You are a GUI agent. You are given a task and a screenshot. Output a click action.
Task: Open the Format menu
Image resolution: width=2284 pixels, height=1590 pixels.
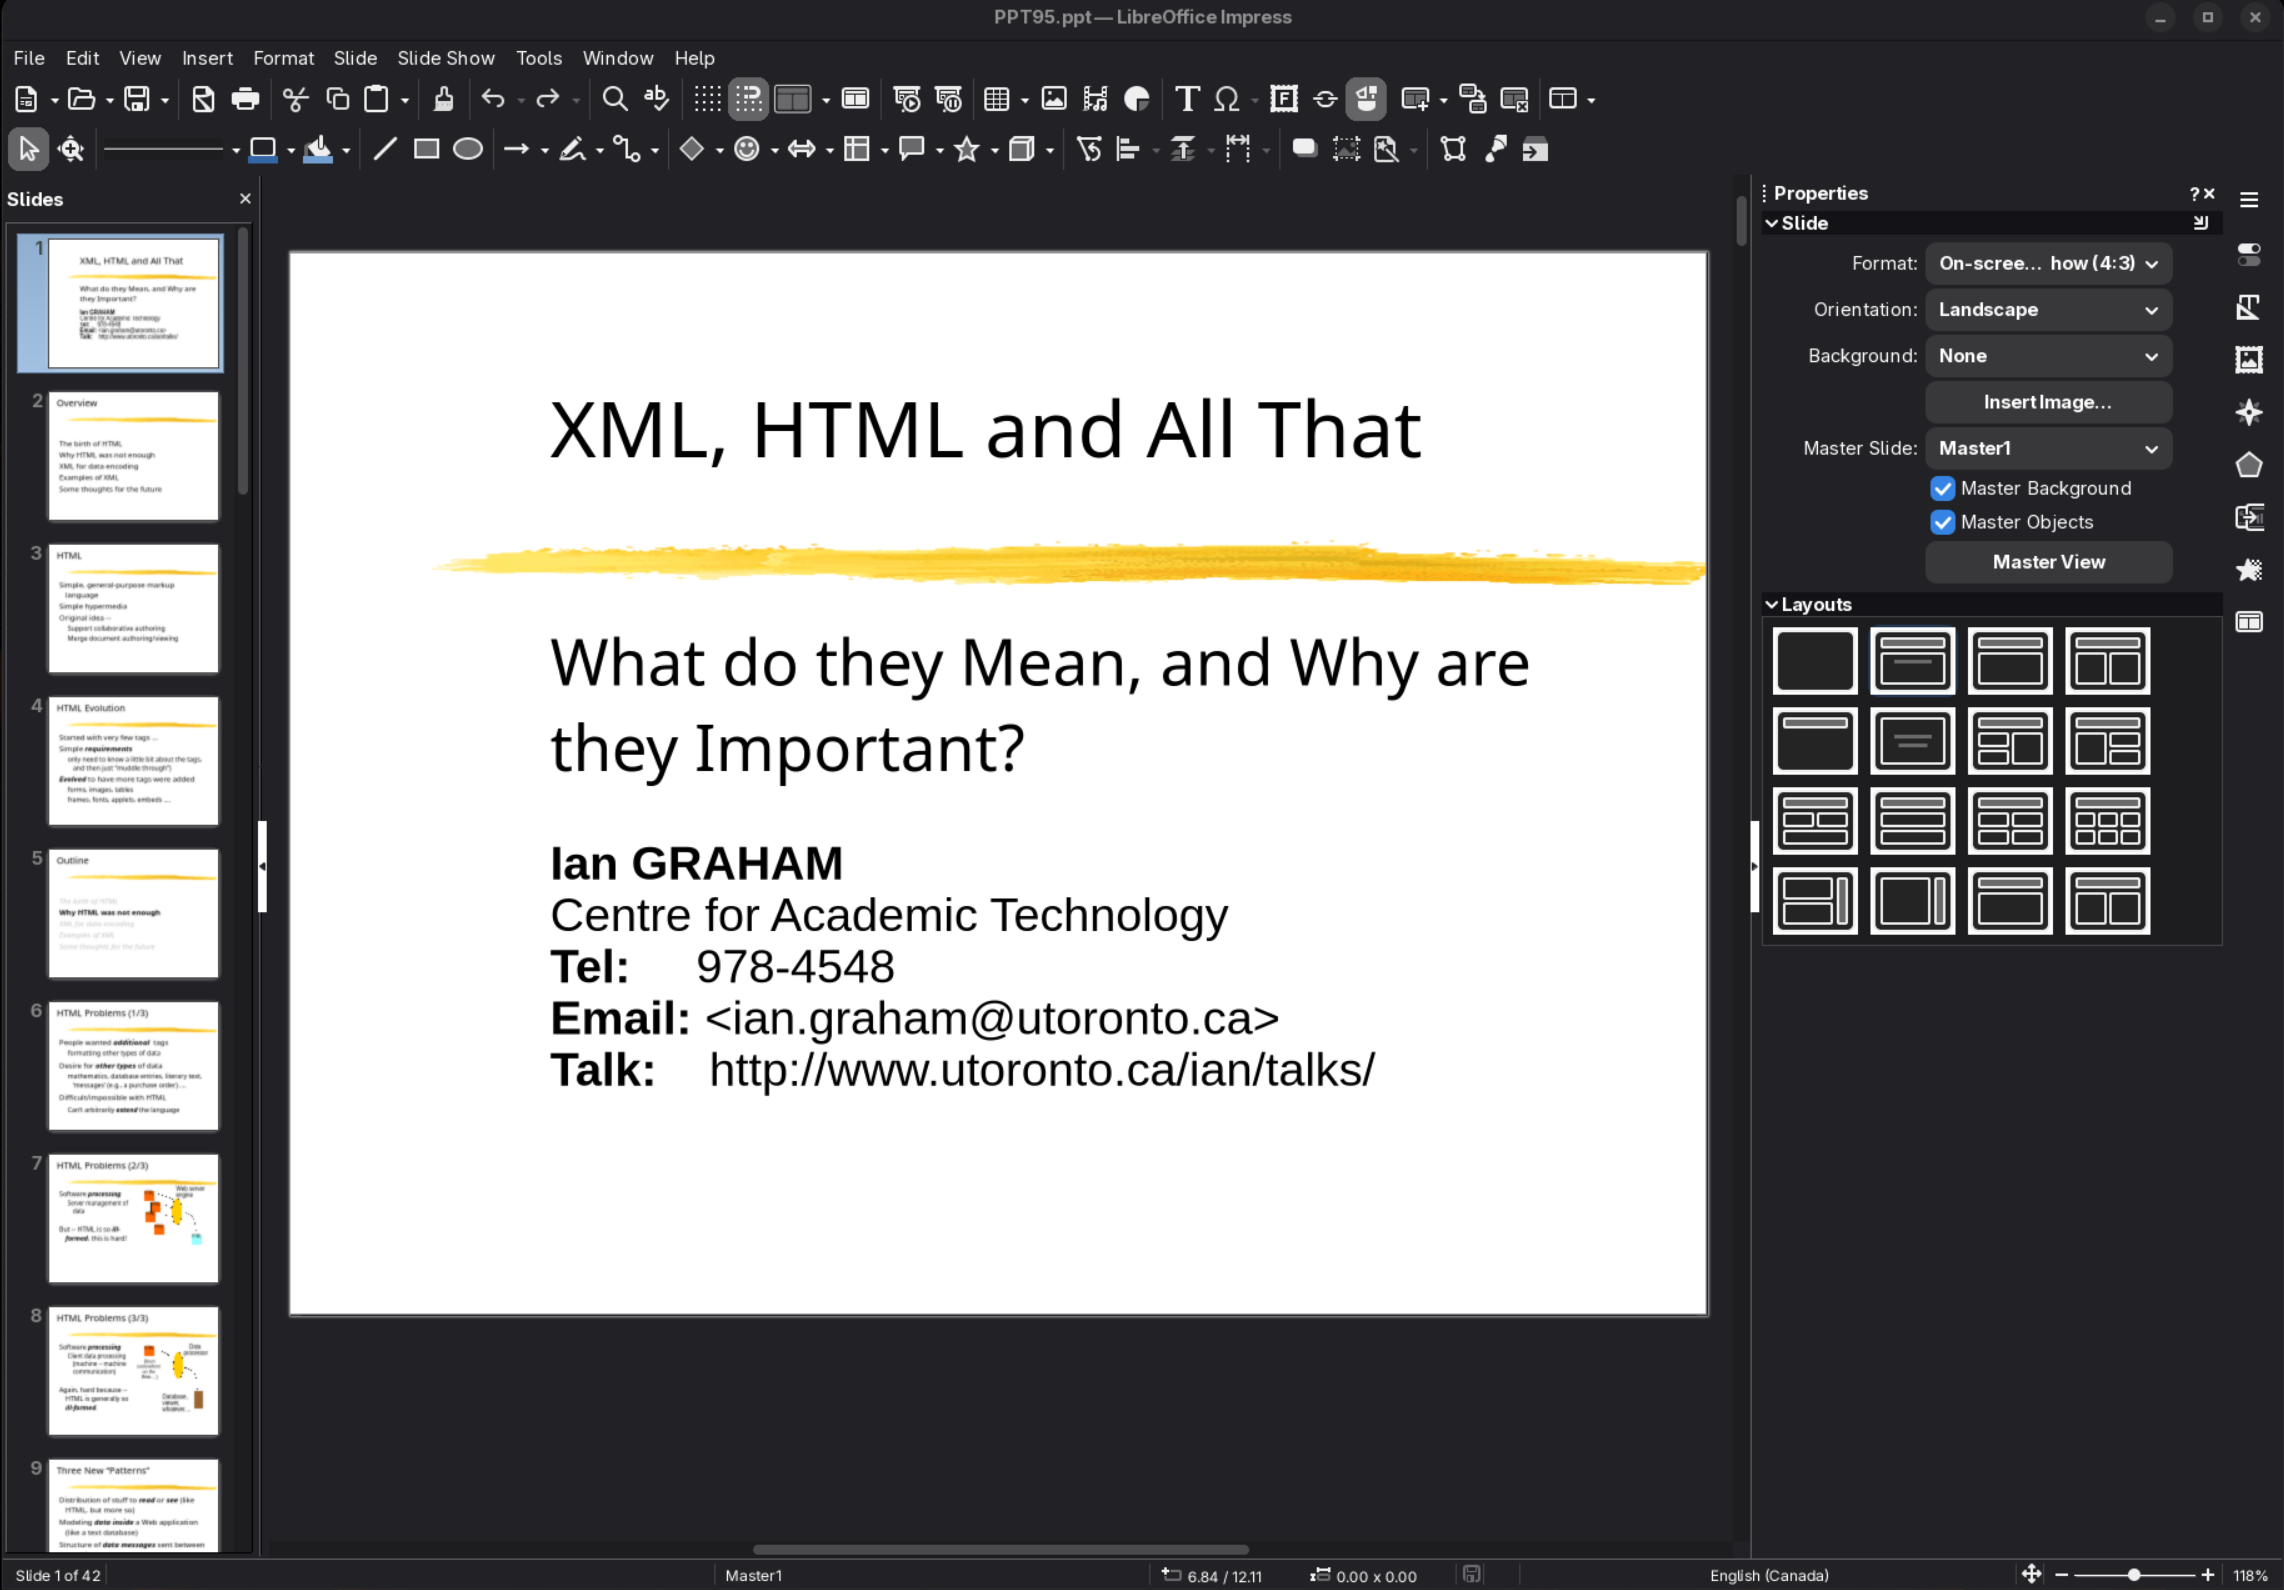(x=284, y=58)
